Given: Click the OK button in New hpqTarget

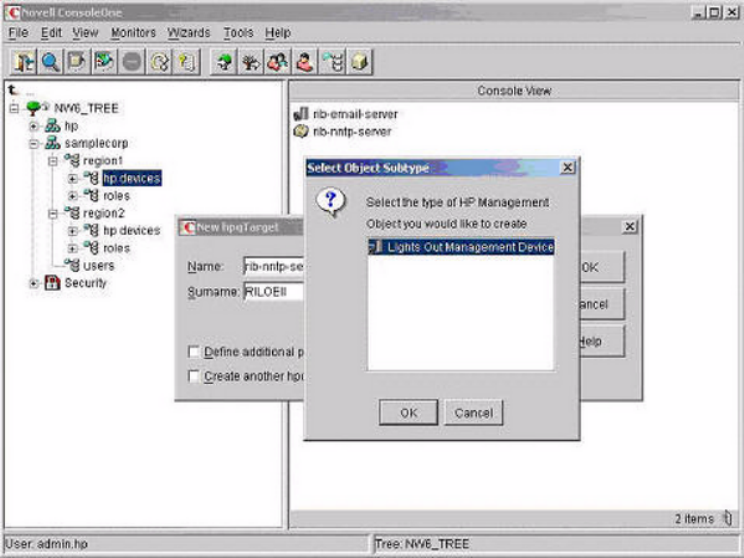Looking at the screenshot, I should (x=602, y=267).
